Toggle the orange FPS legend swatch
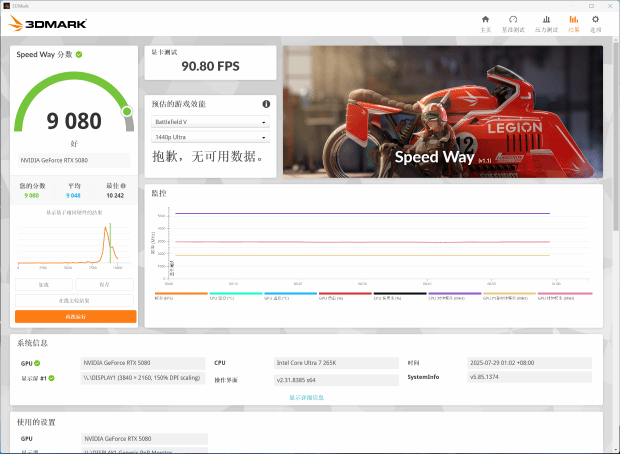 tap(181, 293)
